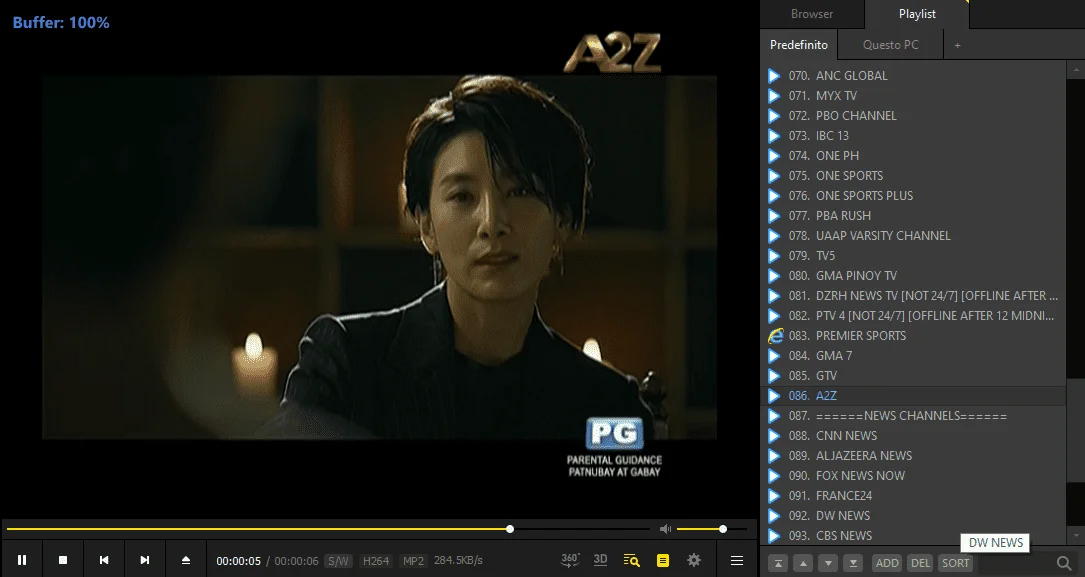Image resolution: width=1085 pixels, height=577 pixels.
Task: Select 075. ONE SPORTS in playlist
Action: [x=913, y=176]
